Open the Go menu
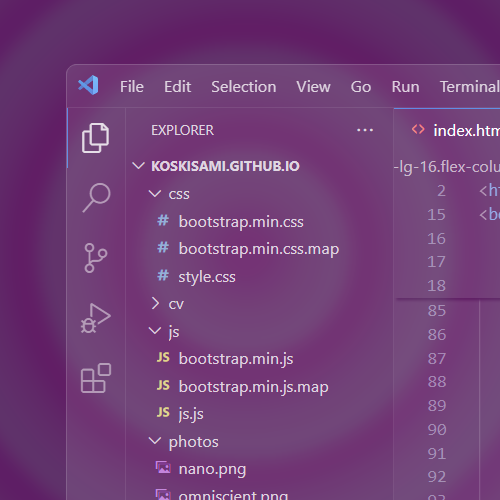Image resolution: width=500 pixels, height=500 pixels. point(361,87)
